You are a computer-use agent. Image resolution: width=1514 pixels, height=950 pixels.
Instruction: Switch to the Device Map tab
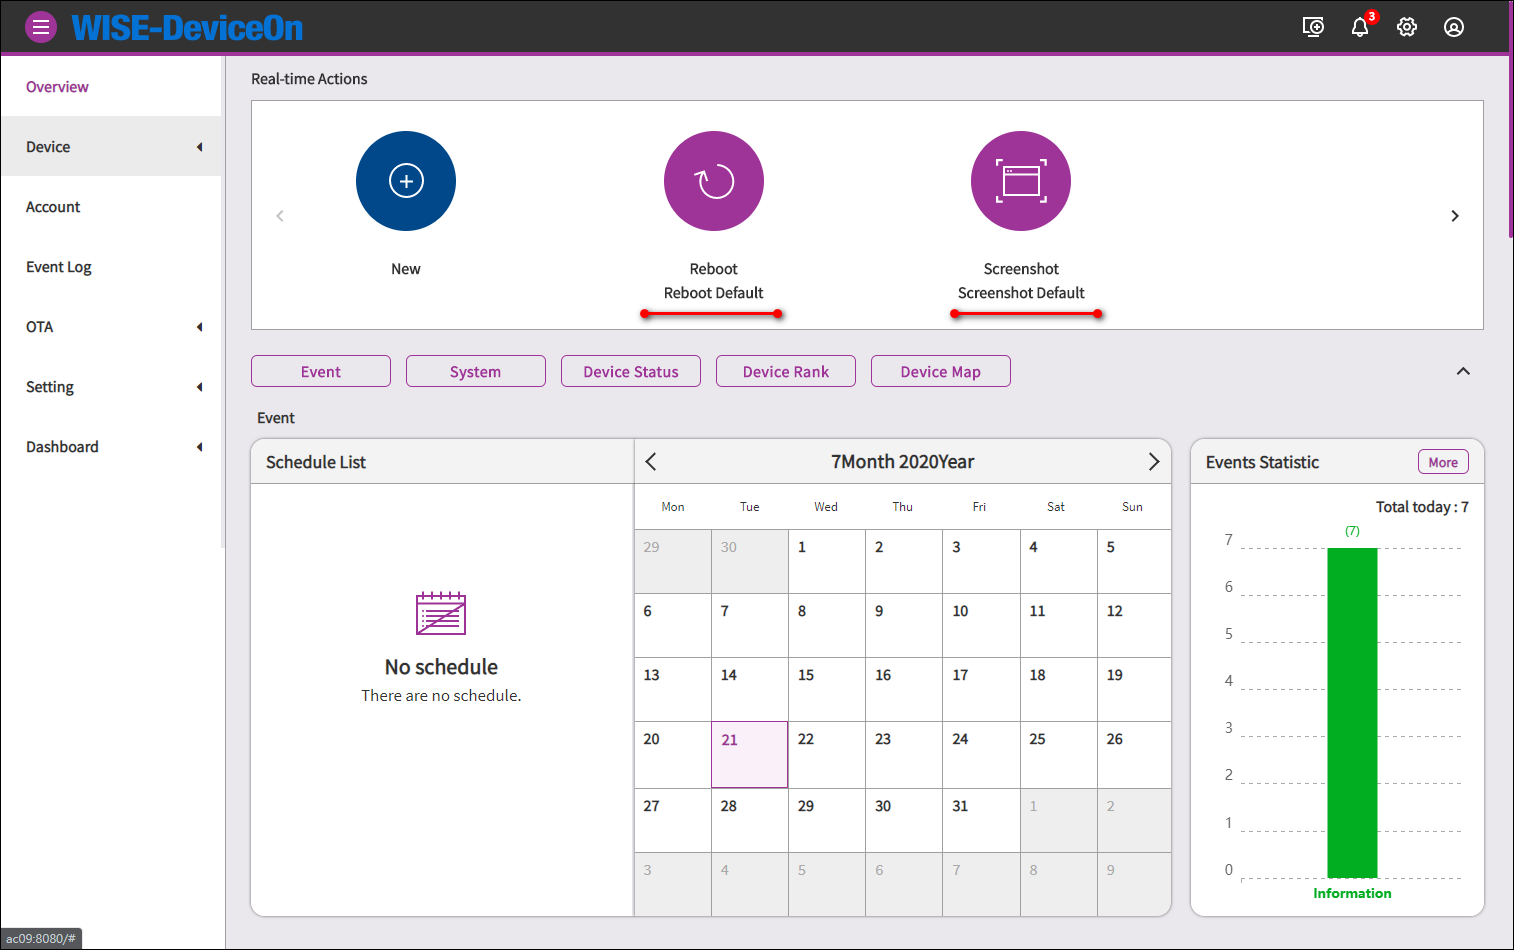click(x=941, y=371)
